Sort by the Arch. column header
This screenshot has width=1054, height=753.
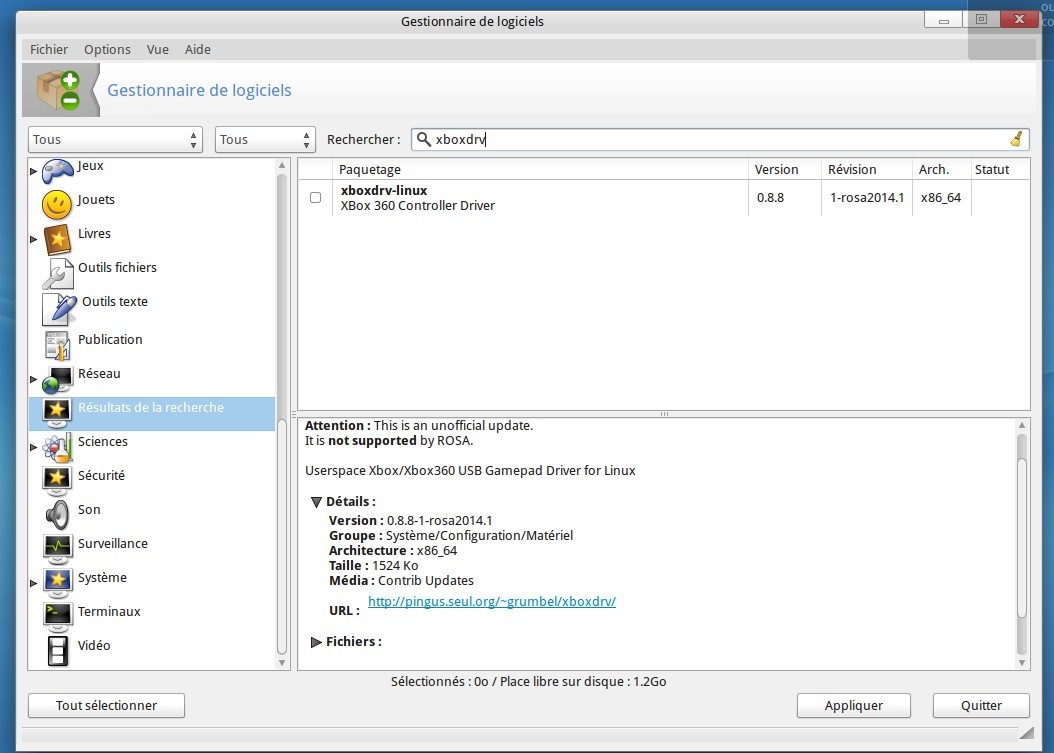point(941,169)
